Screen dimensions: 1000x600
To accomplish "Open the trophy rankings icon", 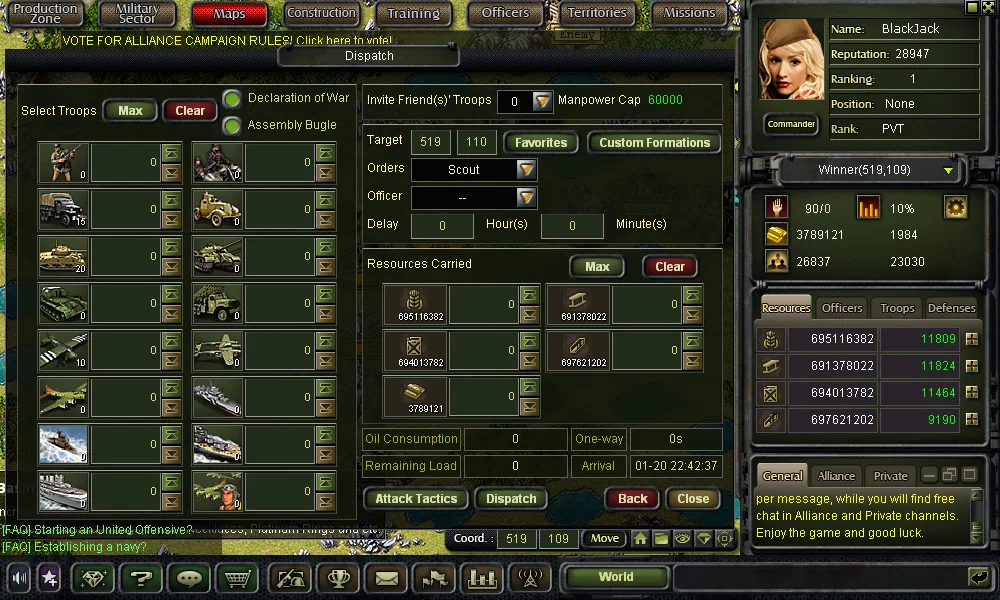I will tap(339, 578).
